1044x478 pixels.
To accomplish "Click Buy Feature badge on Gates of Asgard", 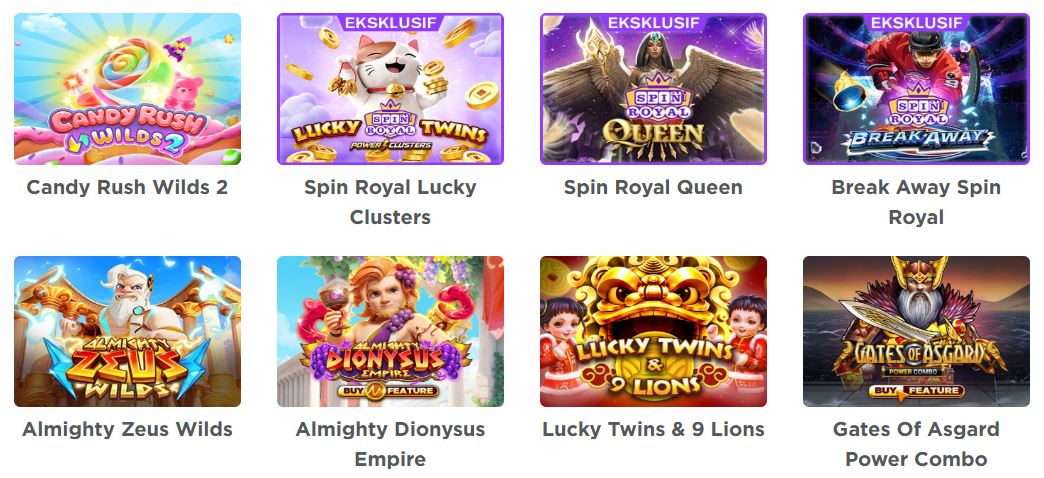I will click(916, 390).
